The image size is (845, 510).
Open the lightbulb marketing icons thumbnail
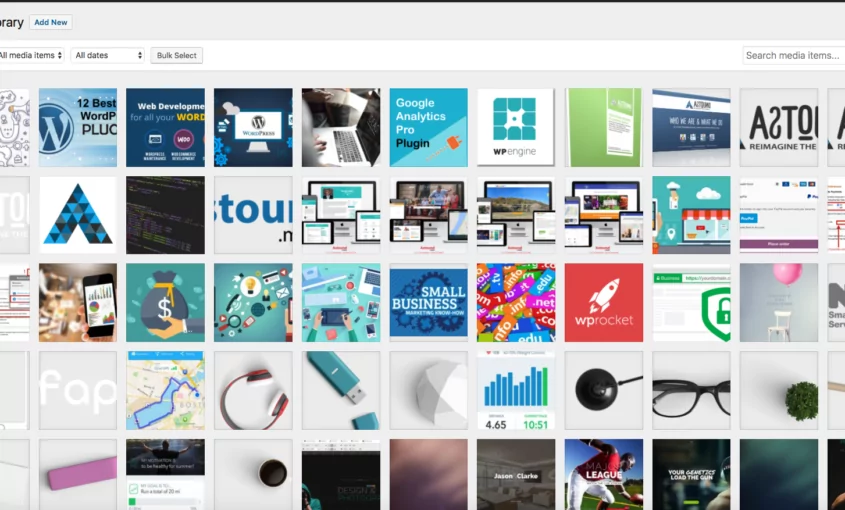[253, 302]
